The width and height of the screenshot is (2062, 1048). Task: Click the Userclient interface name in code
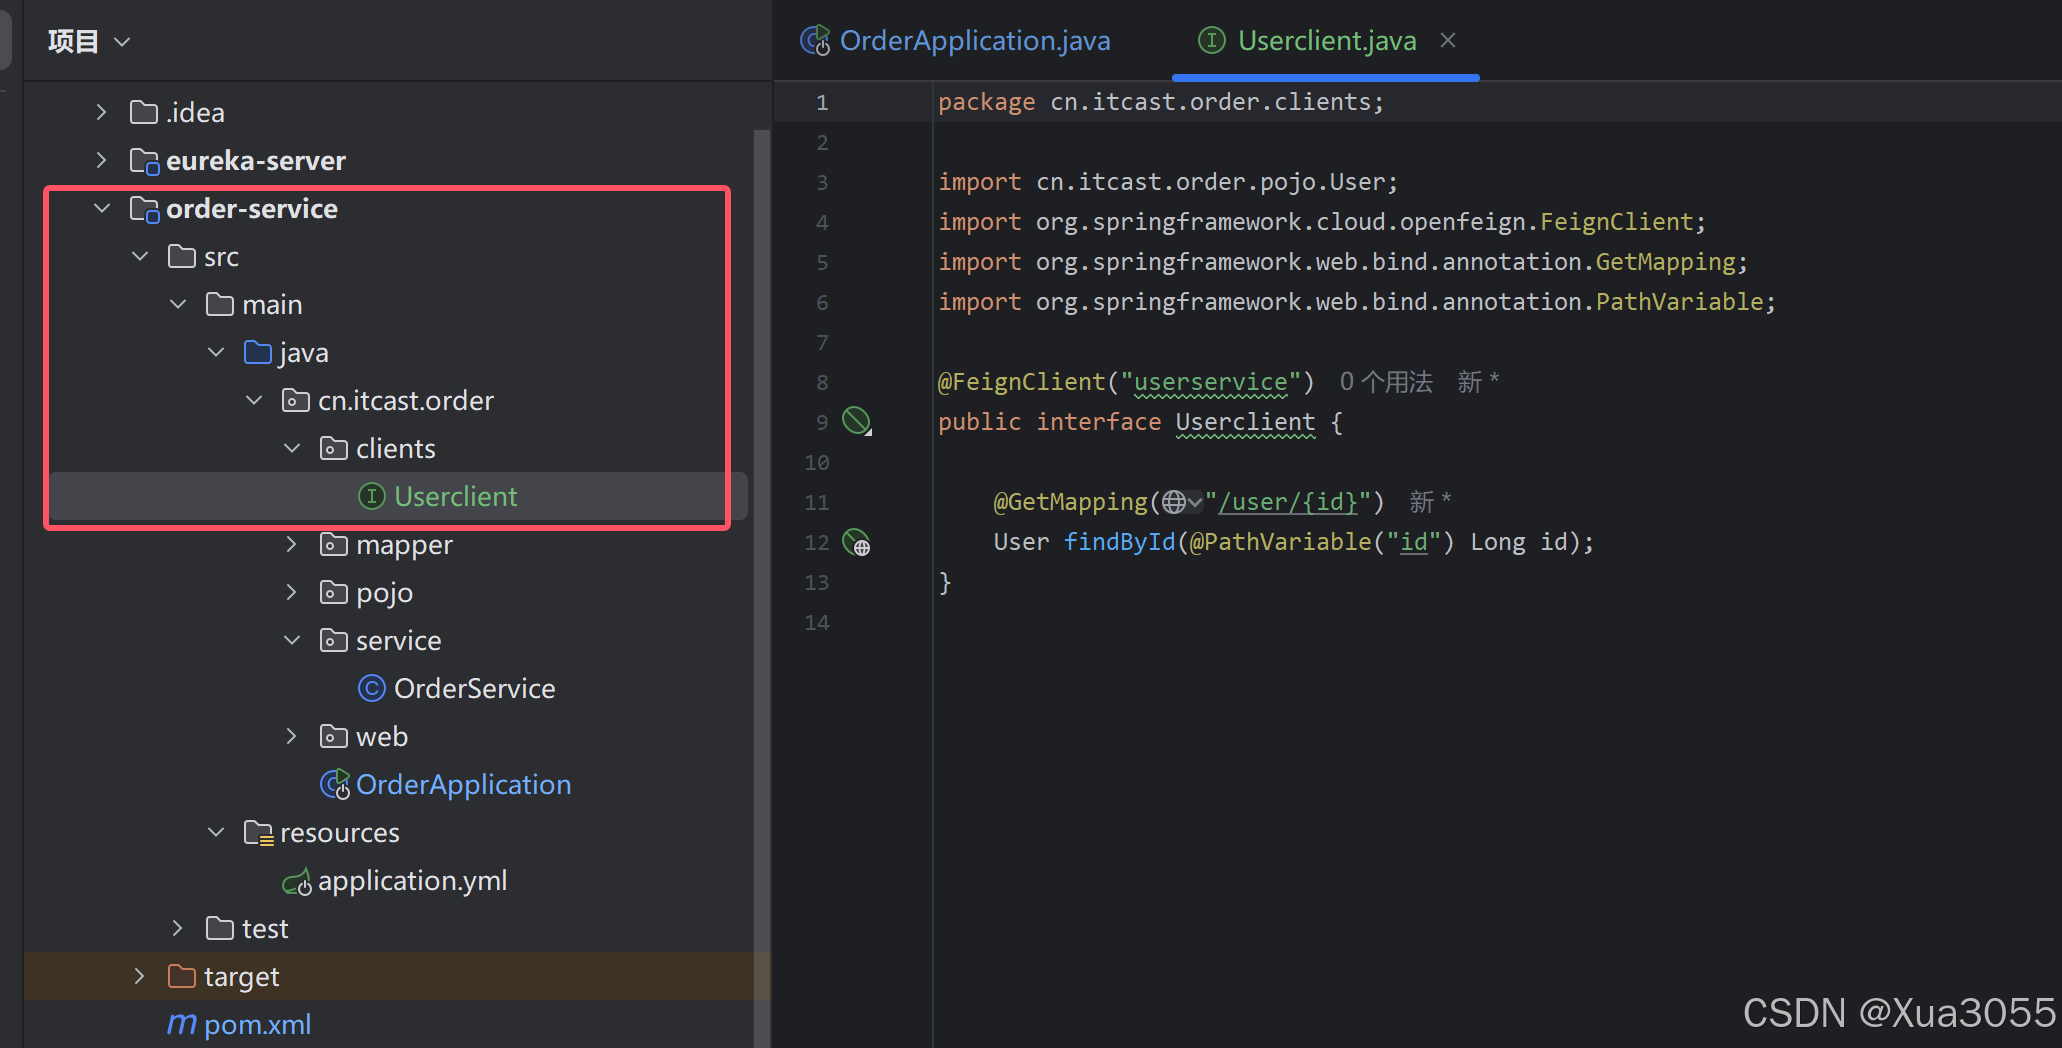coord(1245,422)
